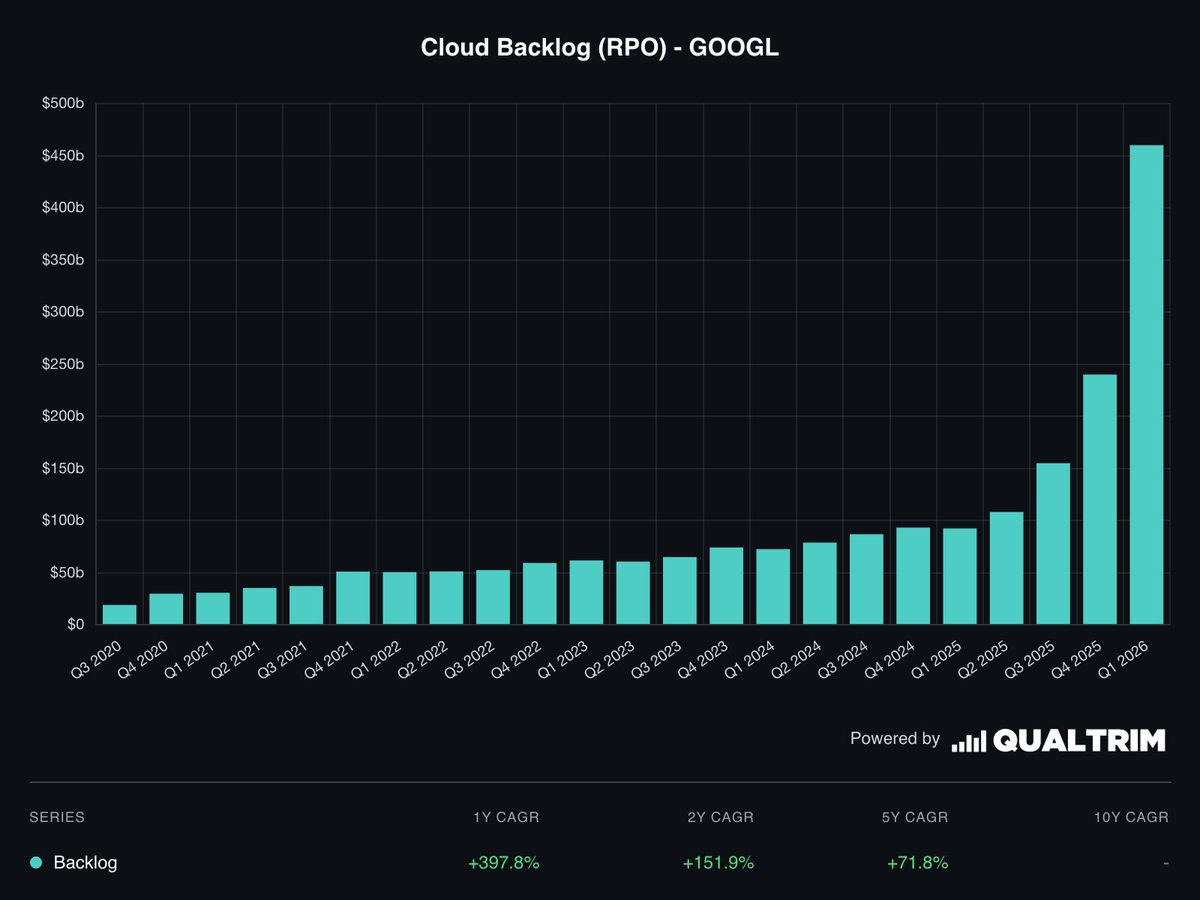Click the 5Y CAGR column header
This screenshot has height=900, width=1200.
click(914, 817)
